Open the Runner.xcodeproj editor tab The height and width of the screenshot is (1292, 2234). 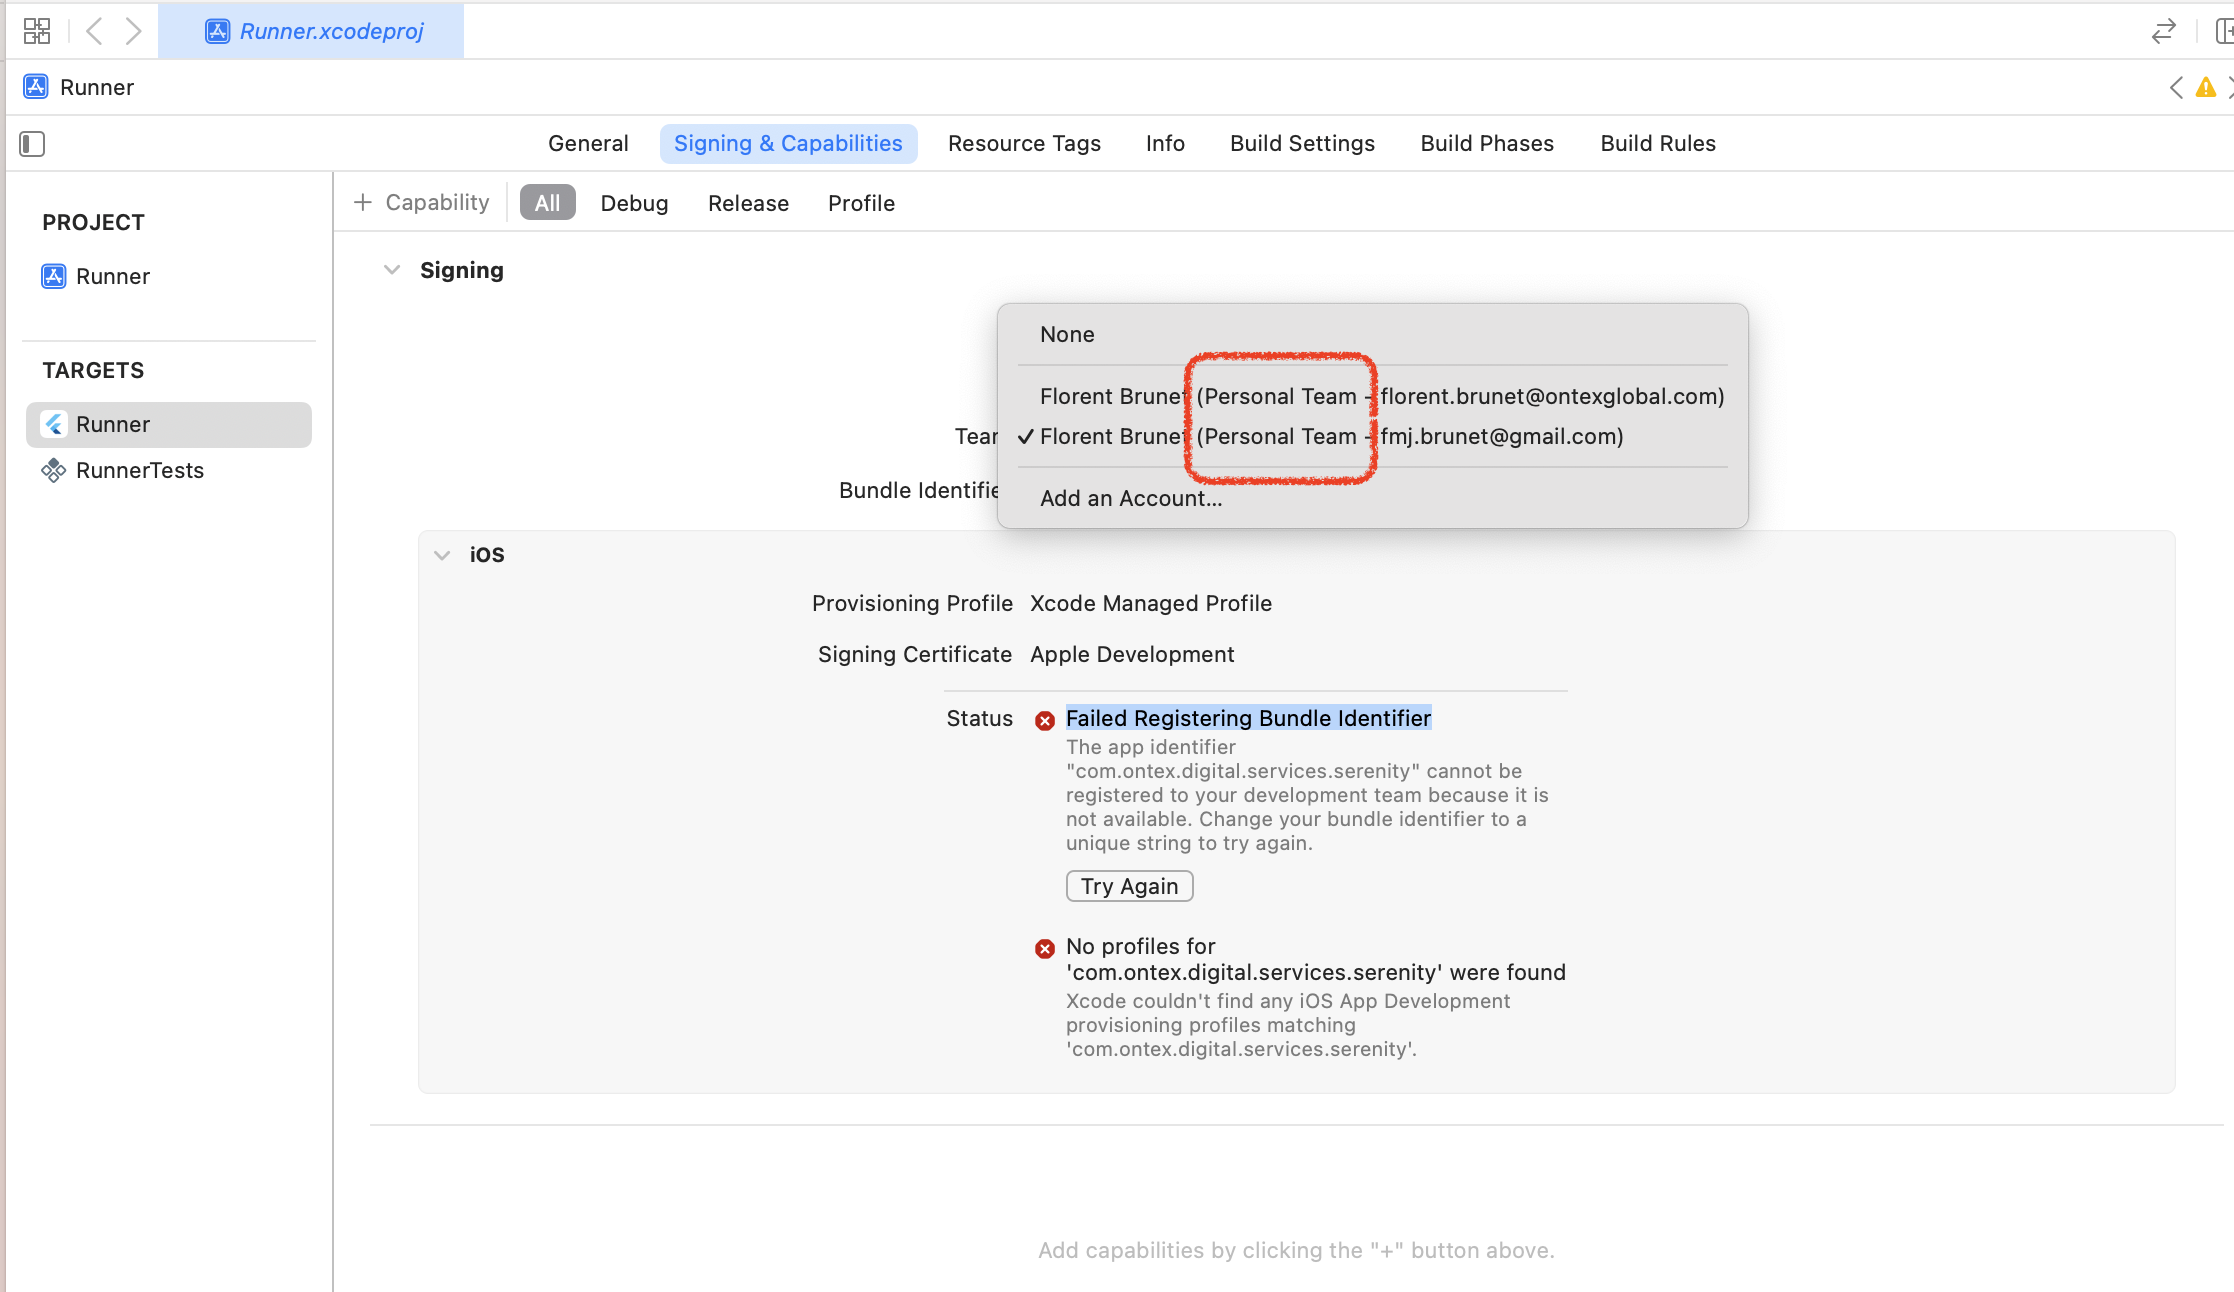tap(313, 31)
